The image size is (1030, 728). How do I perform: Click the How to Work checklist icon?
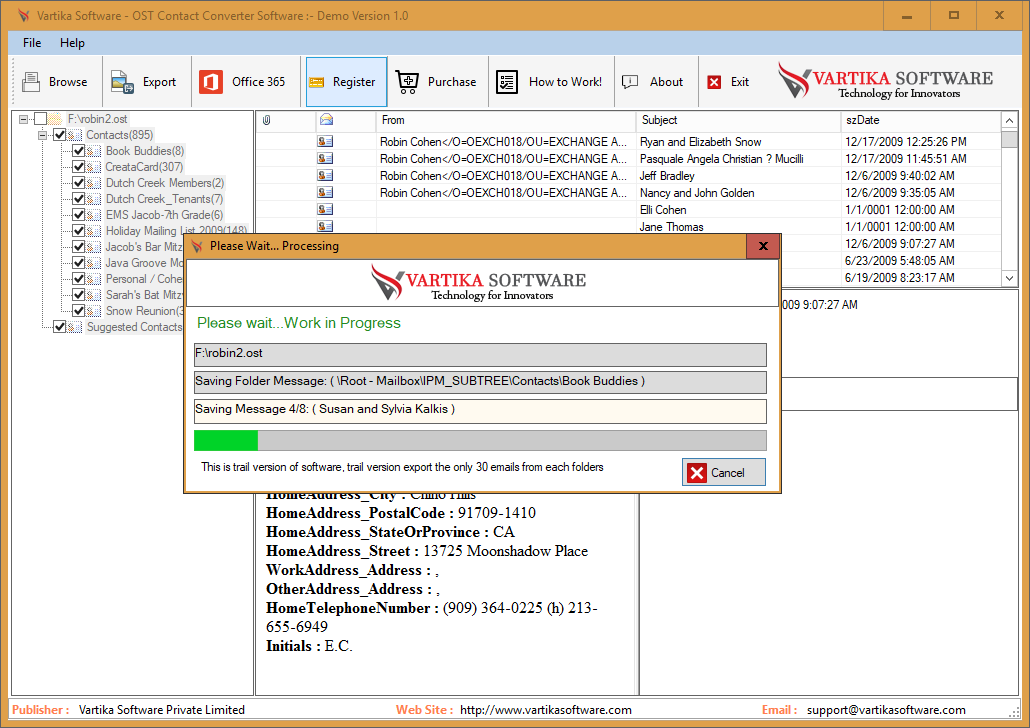(506, 82)
